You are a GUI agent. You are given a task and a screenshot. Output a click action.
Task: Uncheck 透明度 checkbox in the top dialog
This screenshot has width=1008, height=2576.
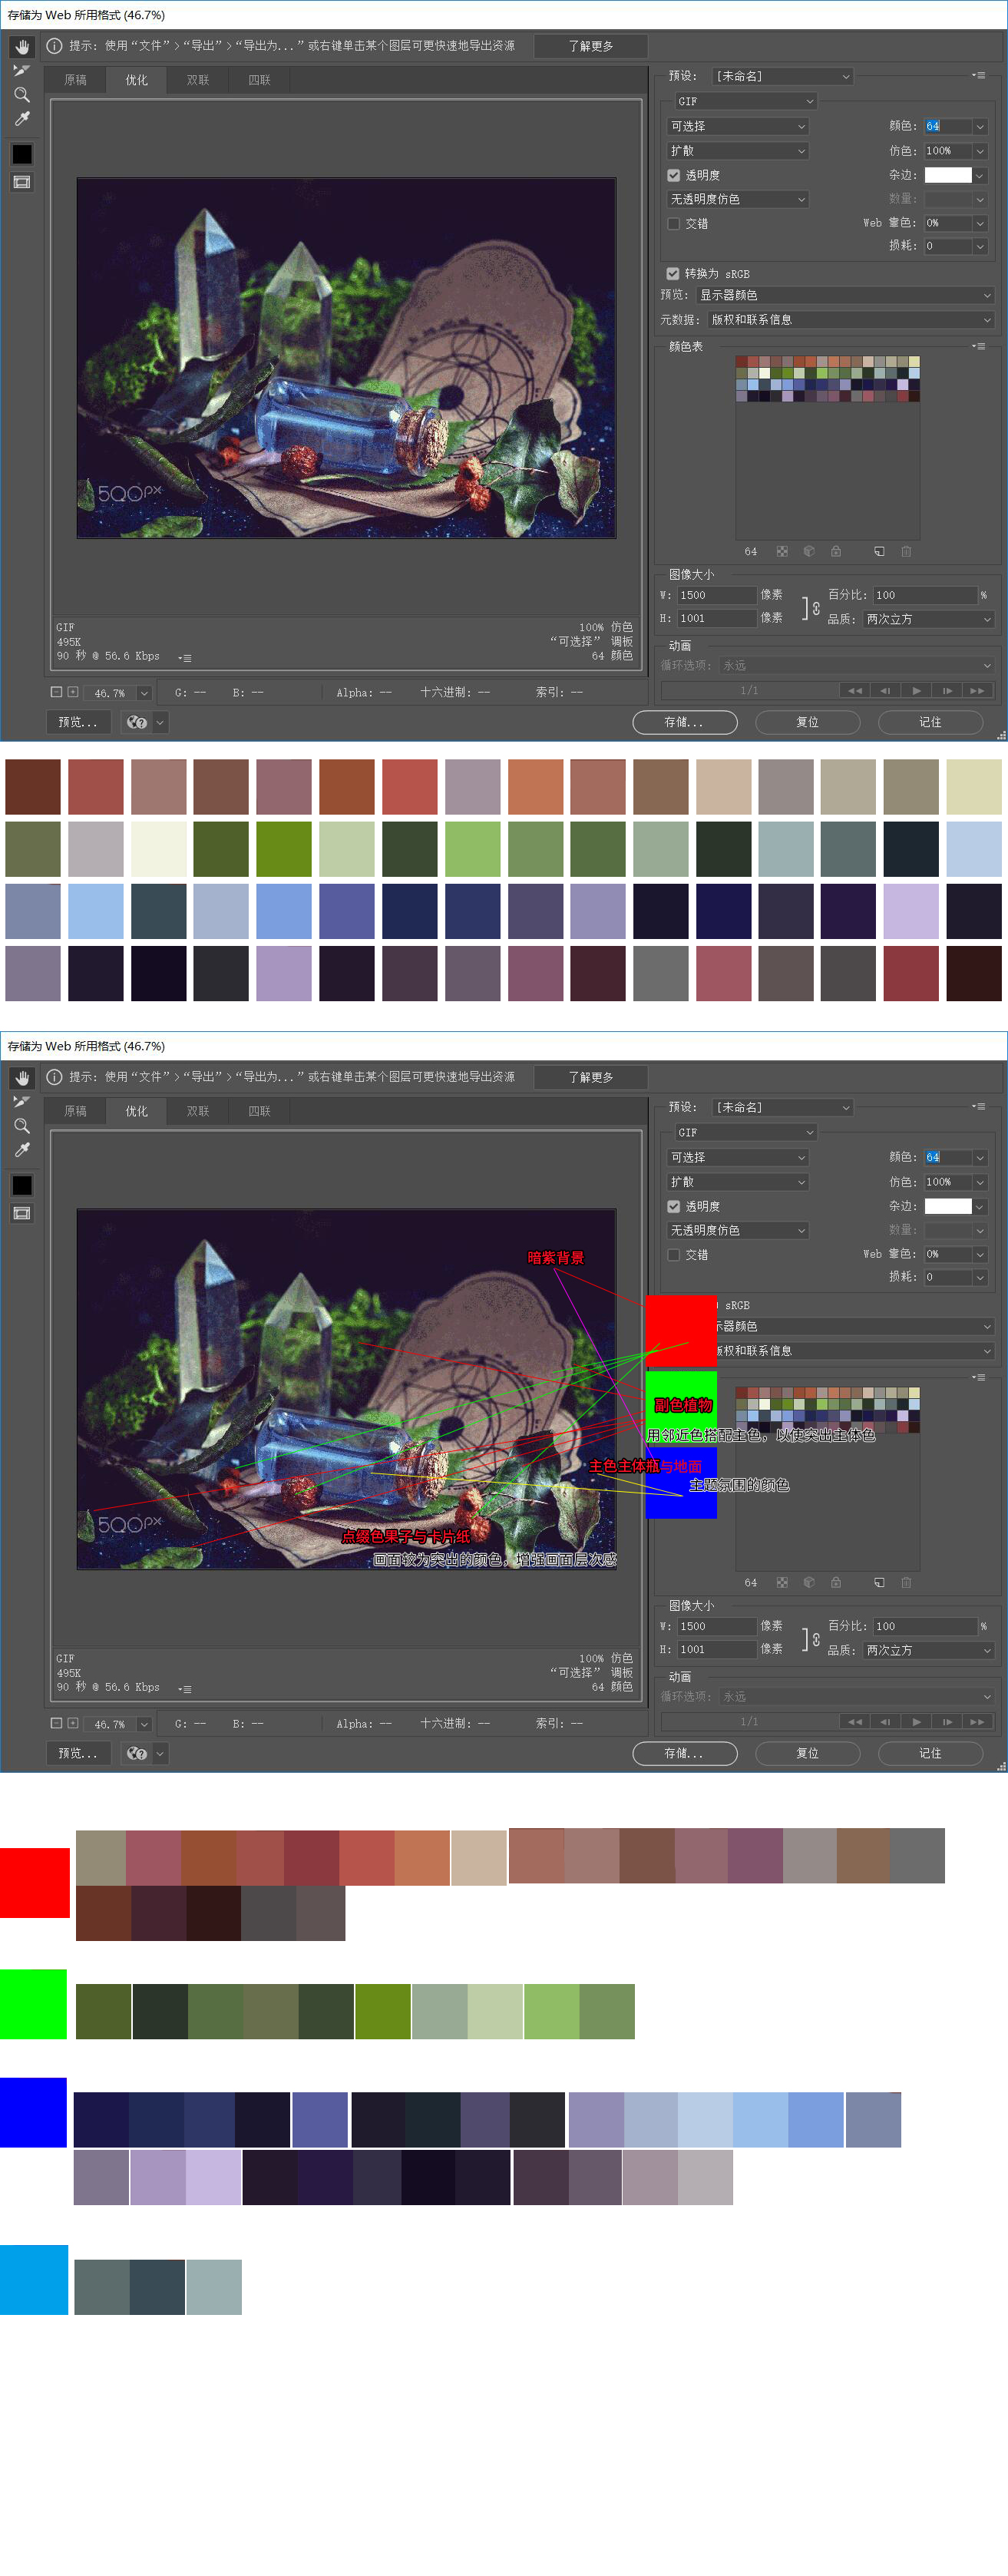(674, 175)
